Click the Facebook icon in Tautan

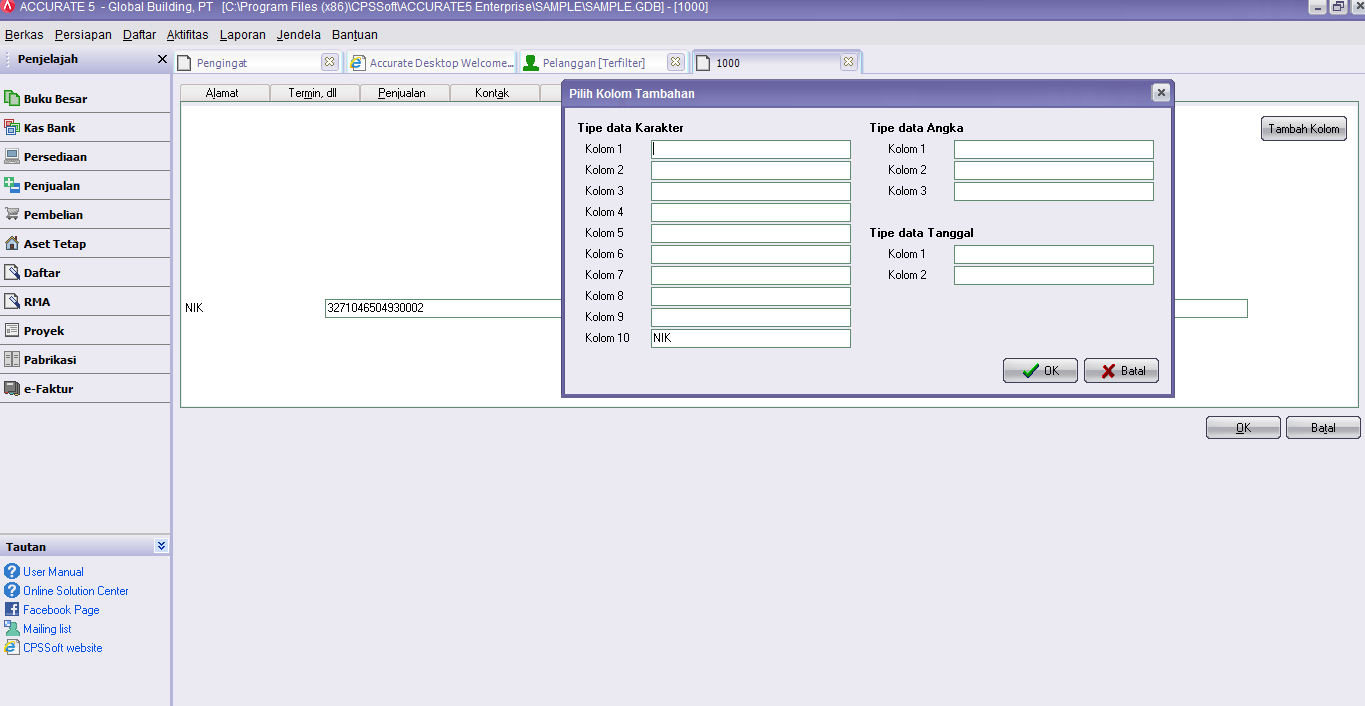pos(12,609)
